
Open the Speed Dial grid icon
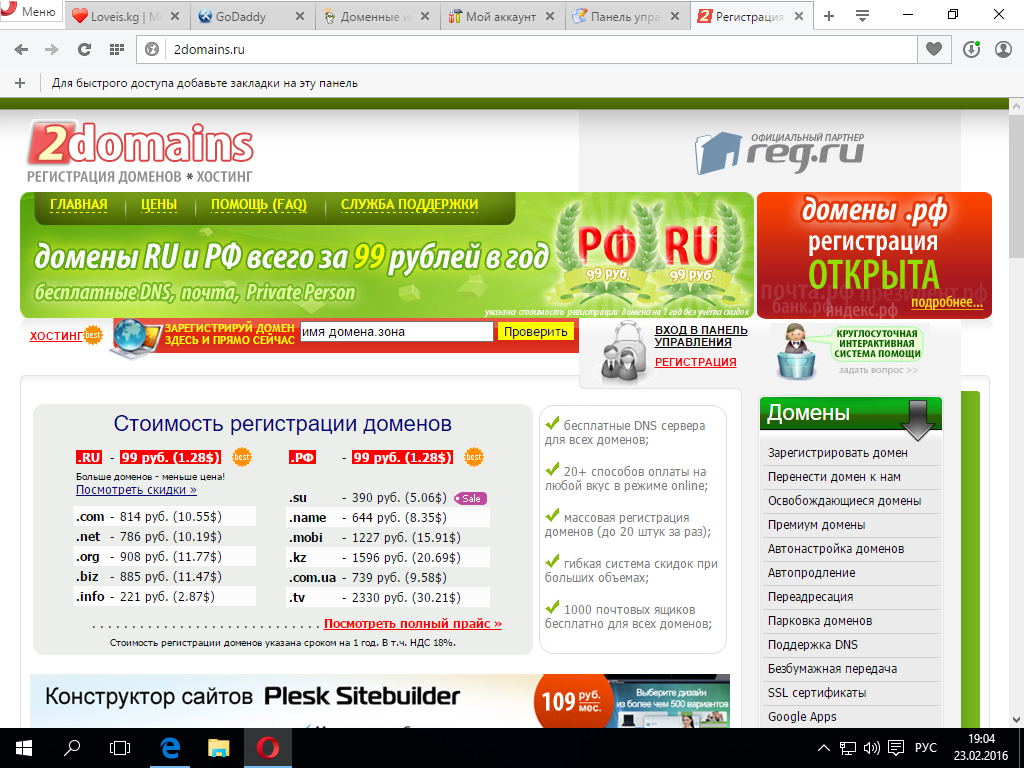[x=117, y=50]
